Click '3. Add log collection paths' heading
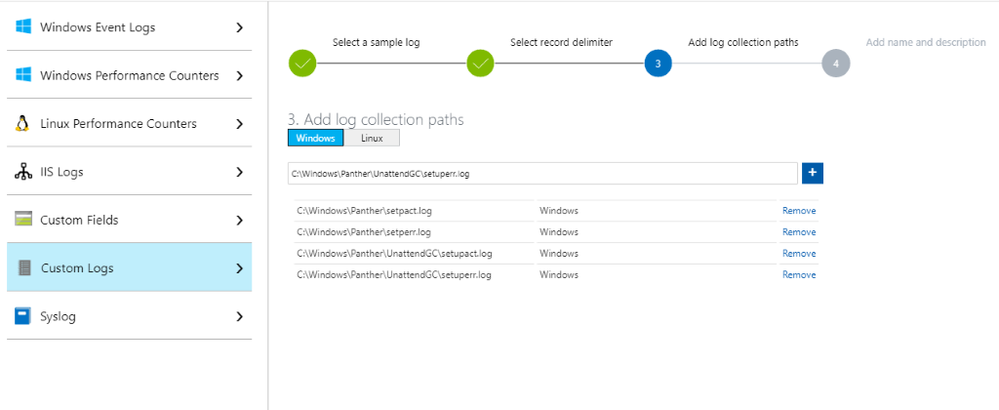Viewport: 999px width, 410px height. point(376,119)
